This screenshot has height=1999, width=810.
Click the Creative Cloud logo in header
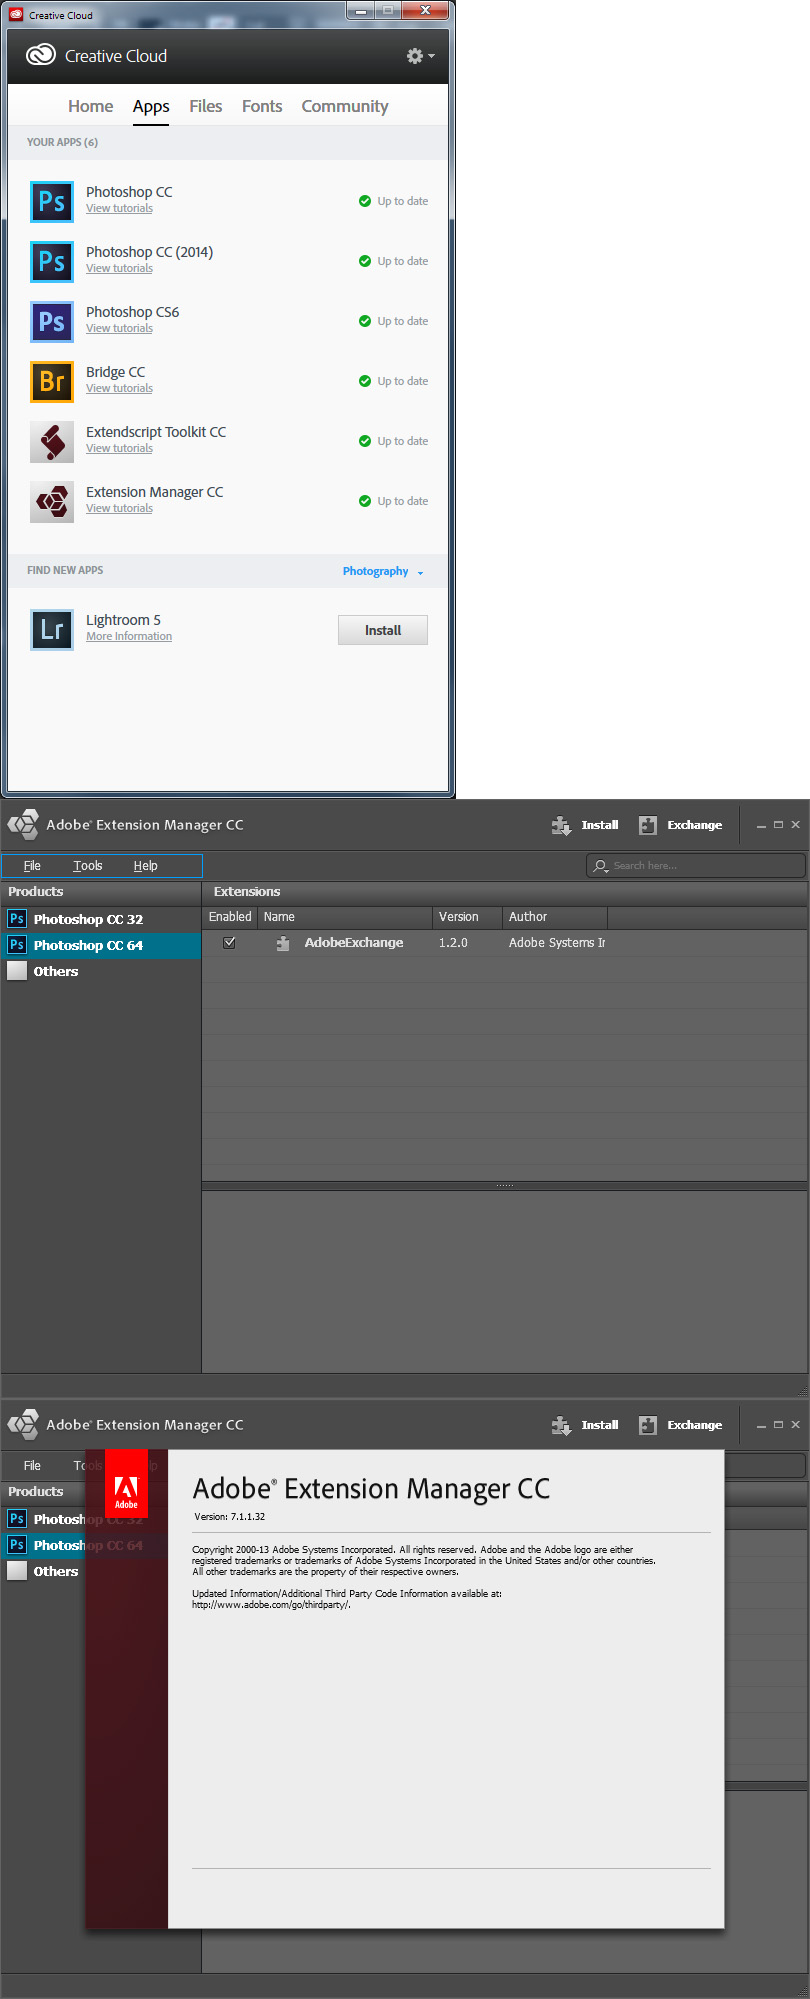(x=41, y=55)
